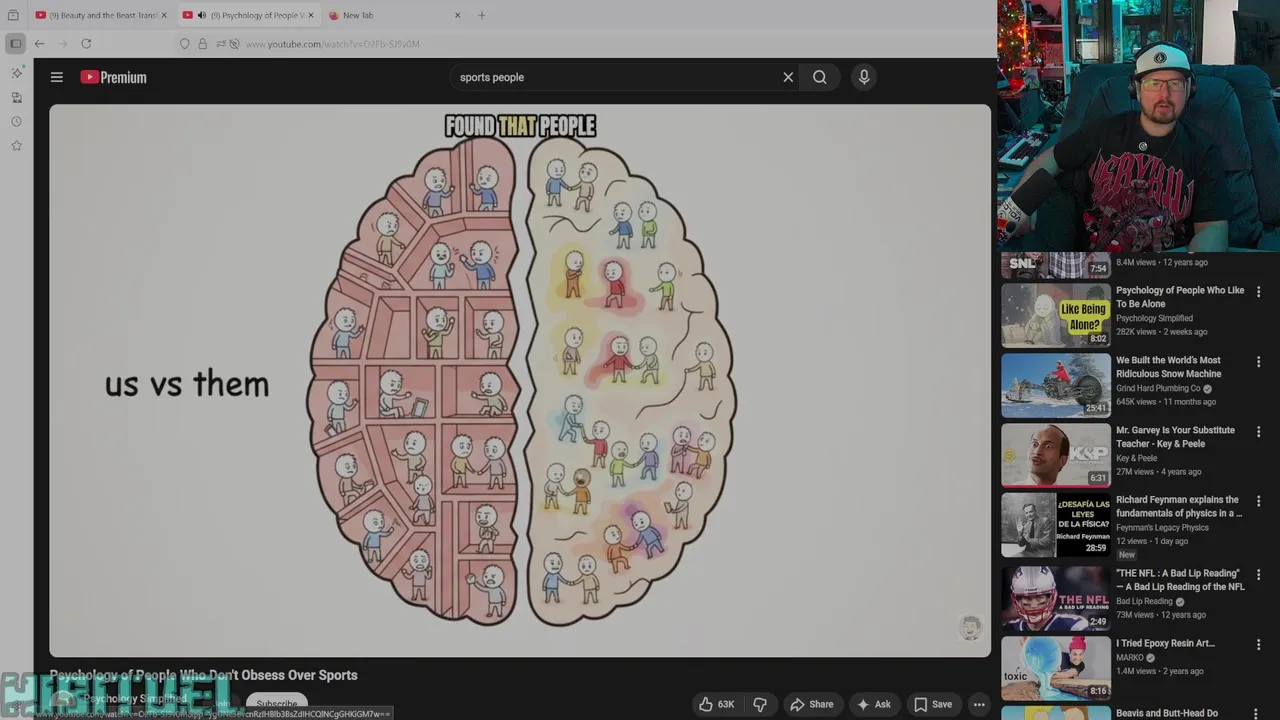Visit Bad Lip Reading channel
The height and width of the screenshot is (720, 1280).
pos(1144,602)
